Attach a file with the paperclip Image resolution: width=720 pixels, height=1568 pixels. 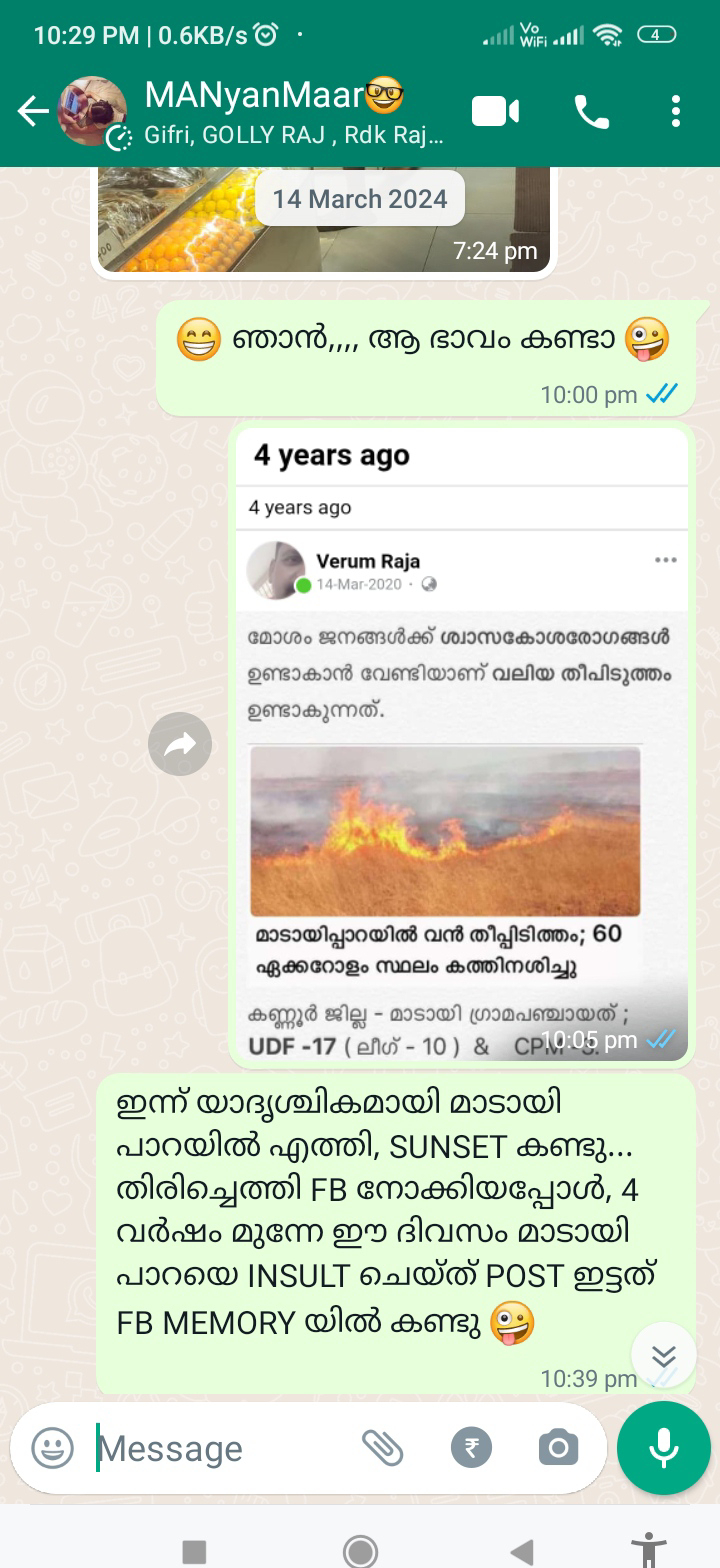point(382,1448)
